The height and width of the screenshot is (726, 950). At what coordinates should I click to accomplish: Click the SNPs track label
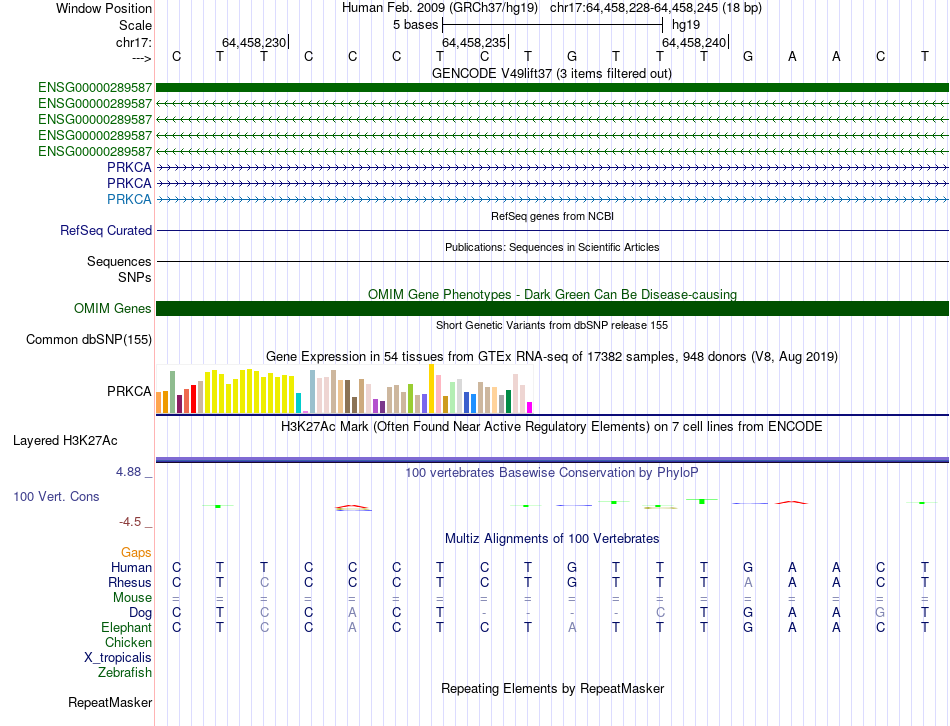[135, 277]
